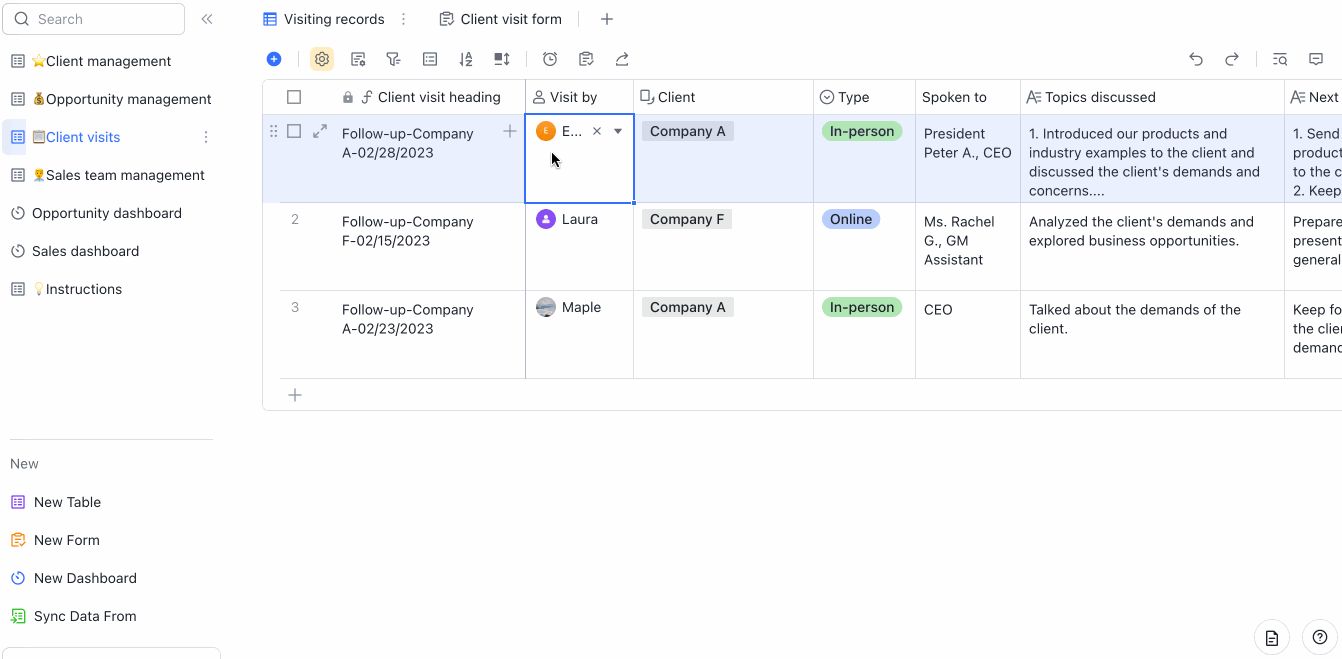Image resolution: width=1342 pixels, height=659 pixels.
Task: Open the group records icon in toolbar
Action: click(430, 59)
